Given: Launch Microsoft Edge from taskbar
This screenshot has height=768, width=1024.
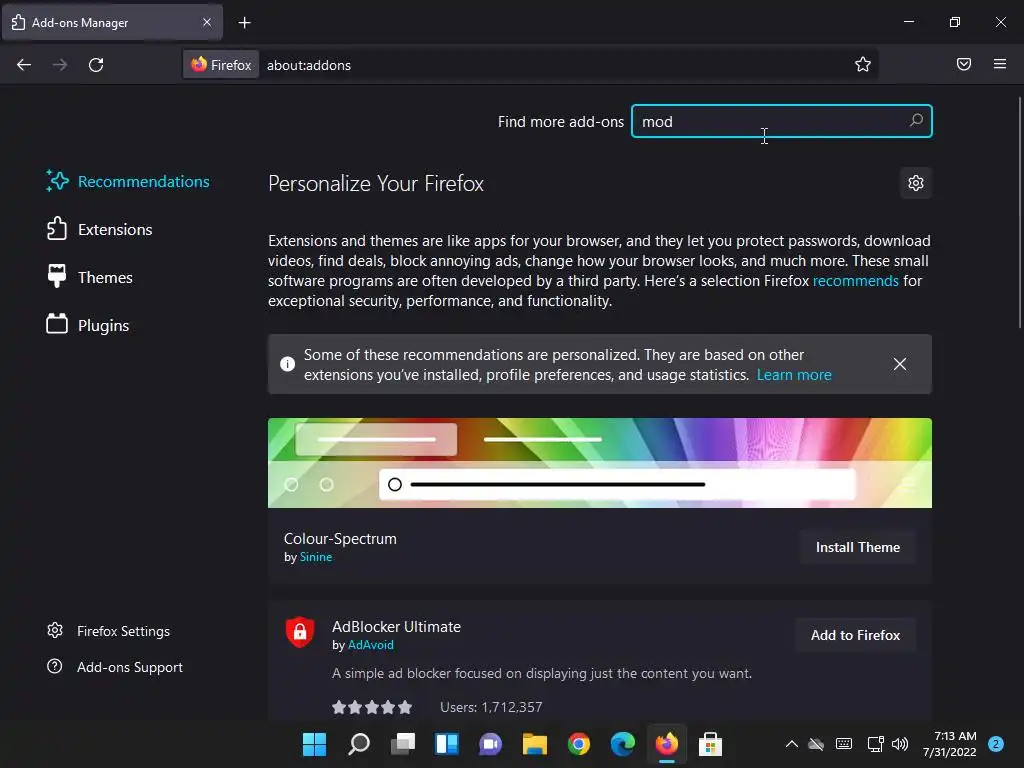Looking at the screenshot, I should click(x=622, y=744).
